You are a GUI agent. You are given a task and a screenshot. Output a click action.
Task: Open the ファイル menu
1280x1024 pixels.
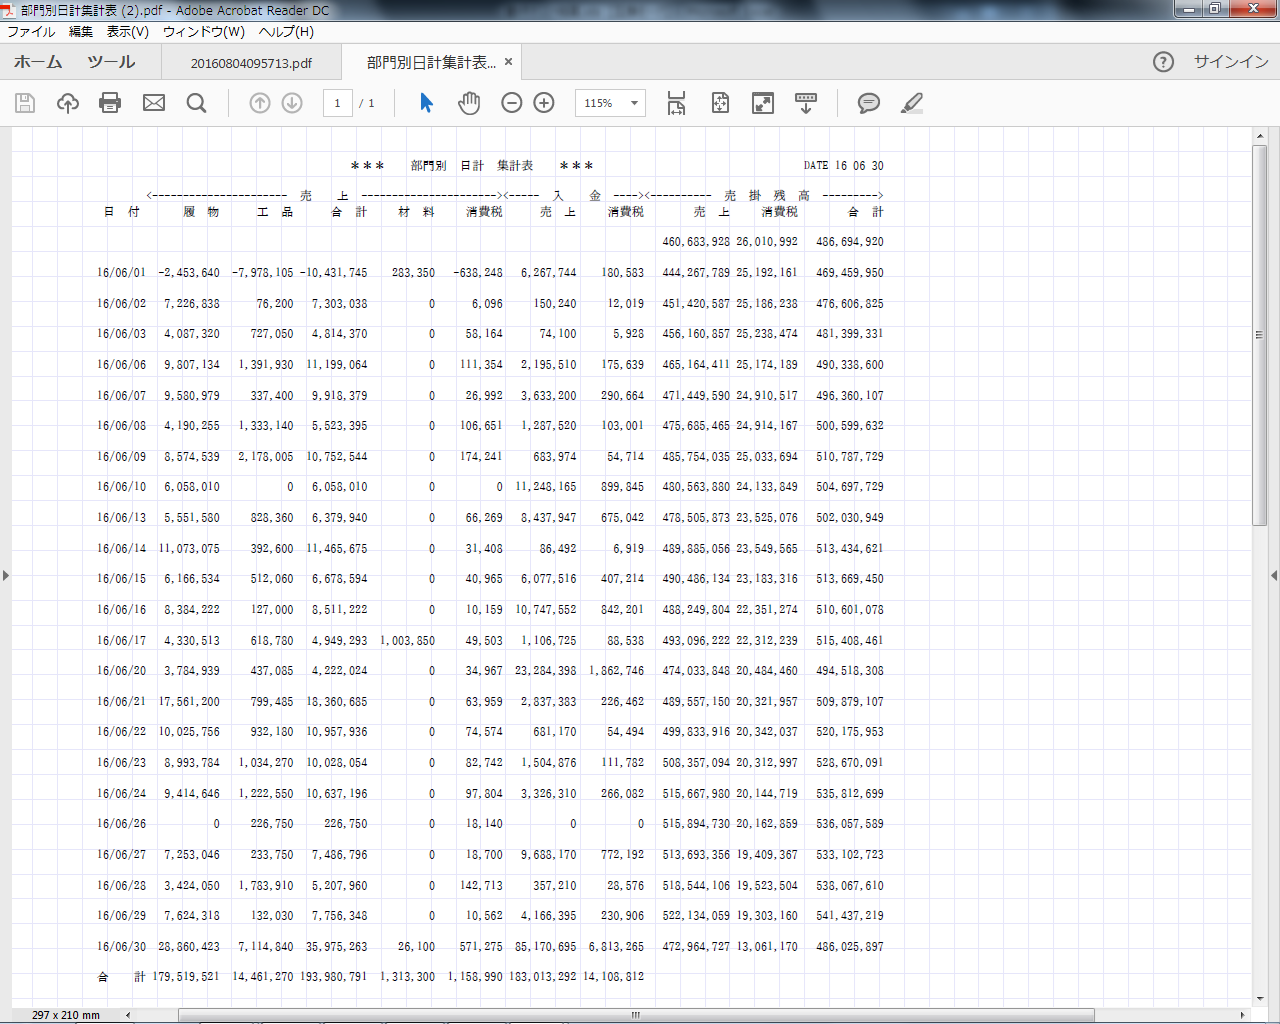coord(31,32)
